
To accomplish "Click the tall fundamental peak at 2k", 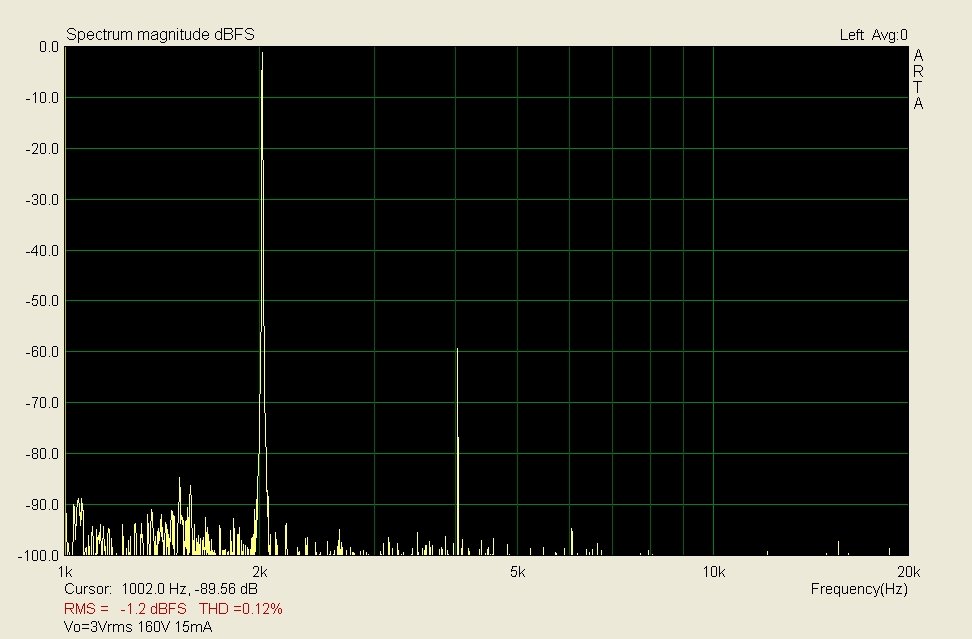I will 262,302.
